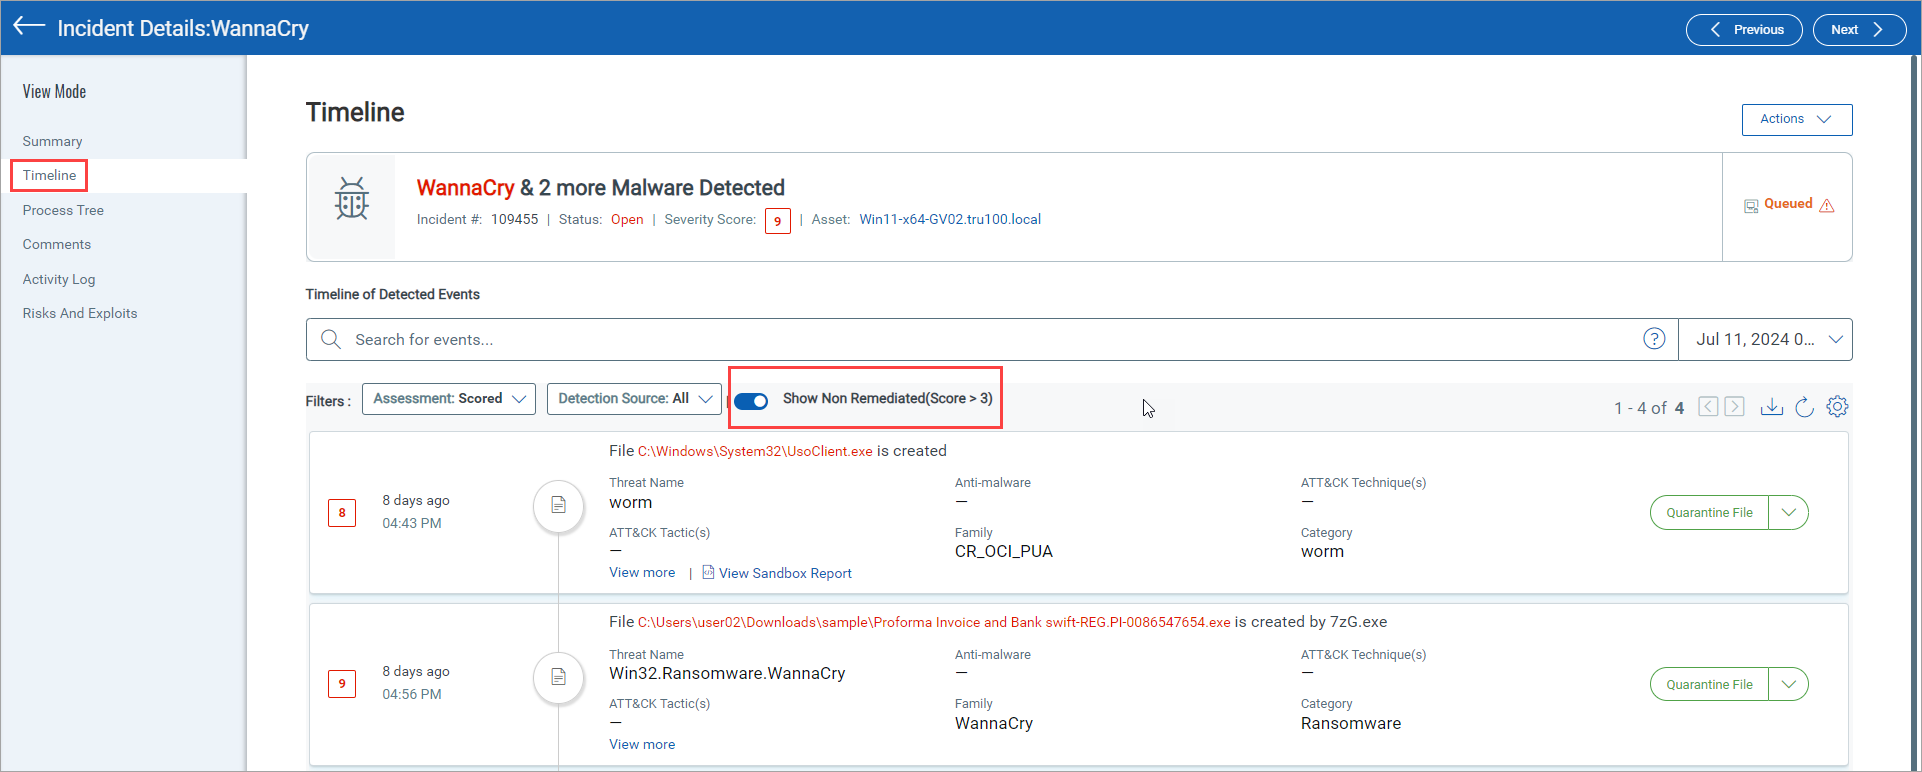
Task: Click the Previous incident button
Action: click(1743, 29)
